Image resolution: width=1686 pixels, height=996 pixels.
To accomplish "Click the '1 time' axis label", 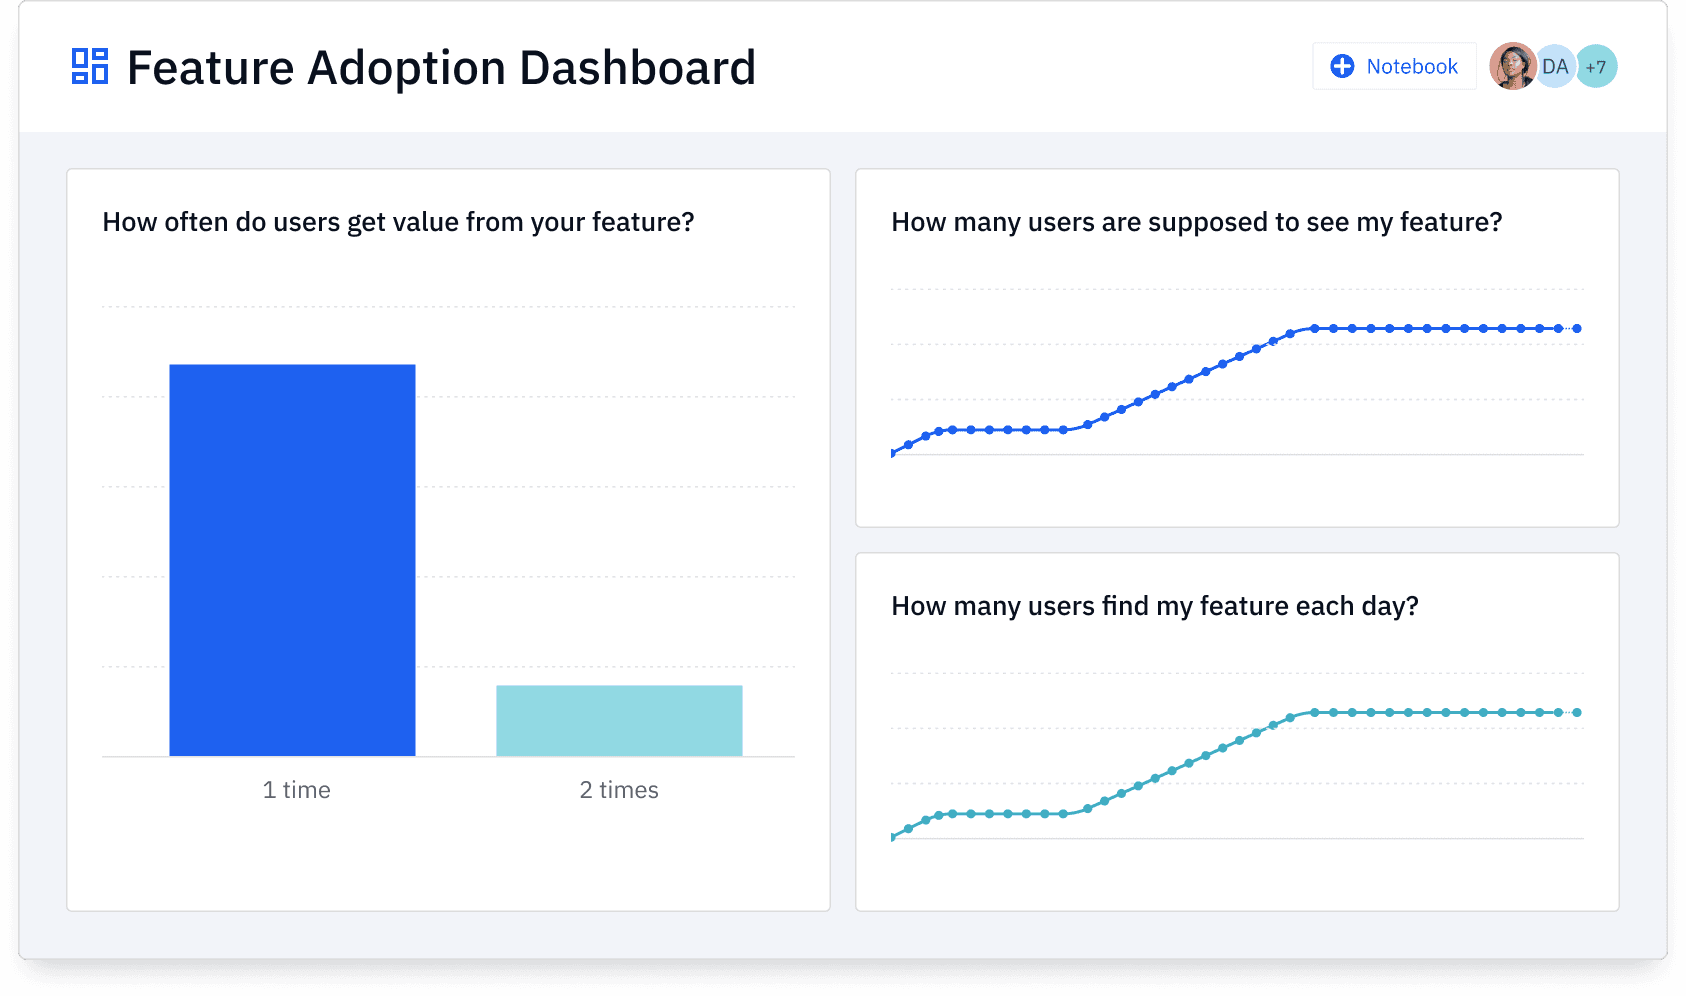I will pos(296,790).
